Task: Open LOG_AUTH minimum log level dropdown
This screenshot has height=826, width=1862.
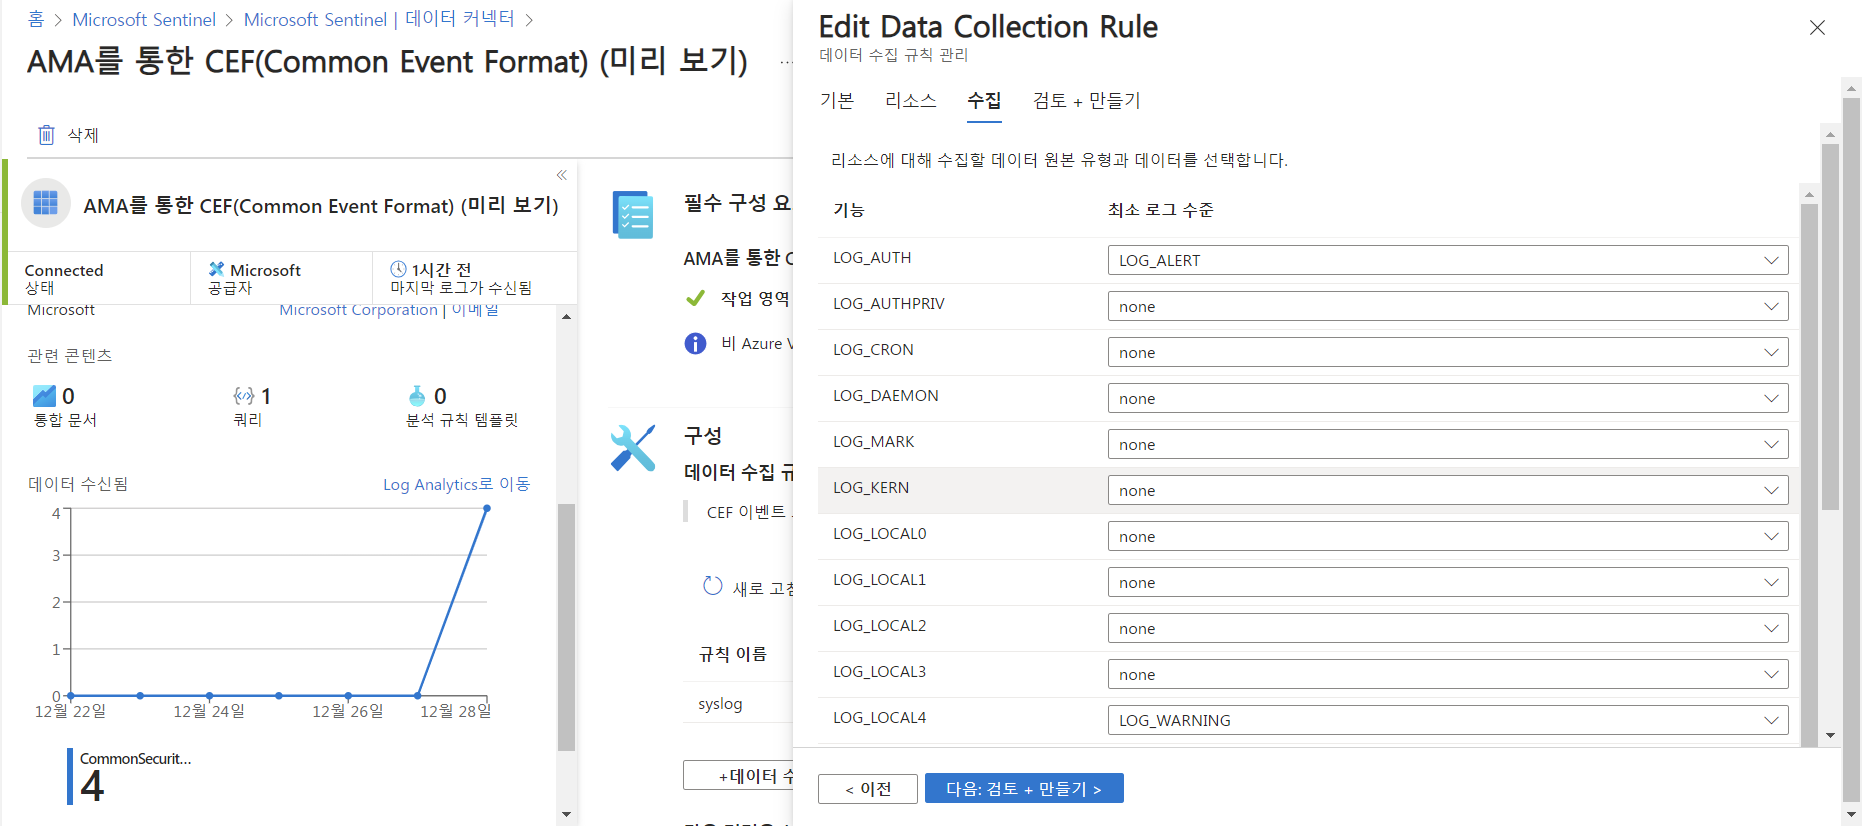Action: tap(1448, 260)
